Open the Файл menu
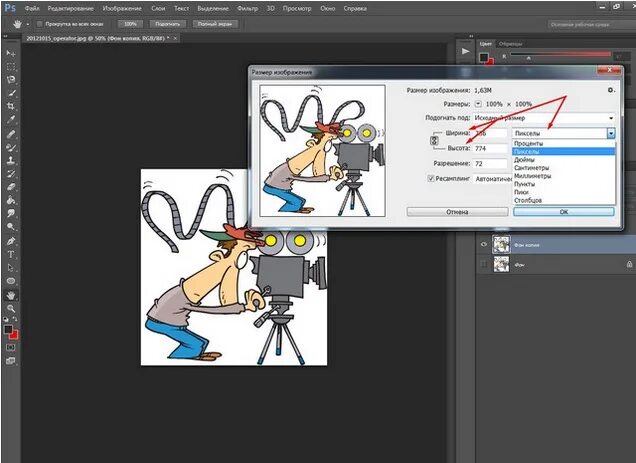 (x=32, y=8)
